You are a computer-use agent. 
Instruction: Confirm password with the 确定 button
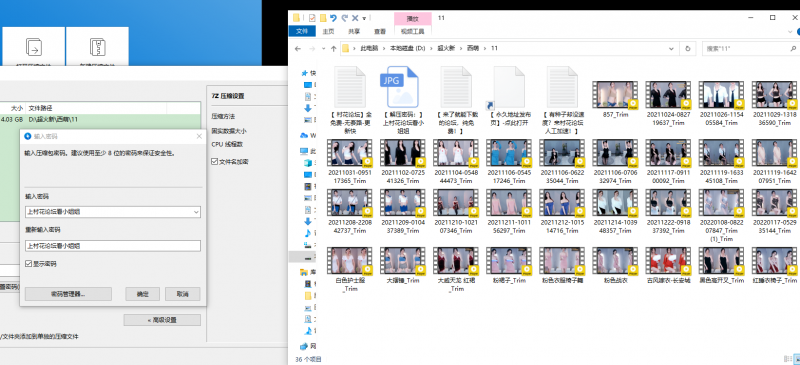click(142, 294)
